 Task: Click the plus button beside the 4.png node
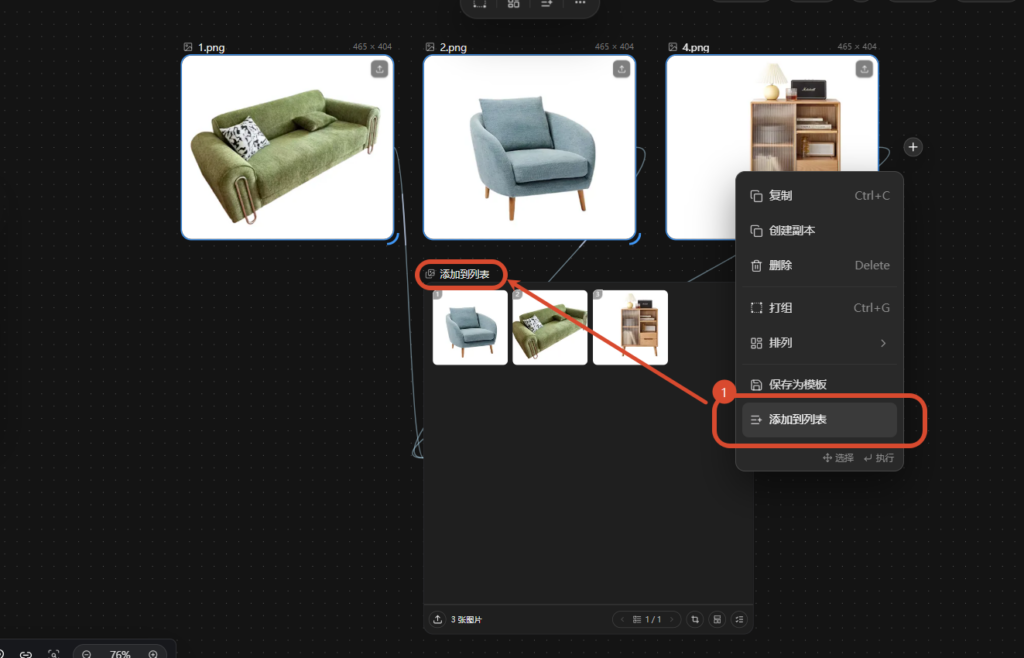(913, 147)
